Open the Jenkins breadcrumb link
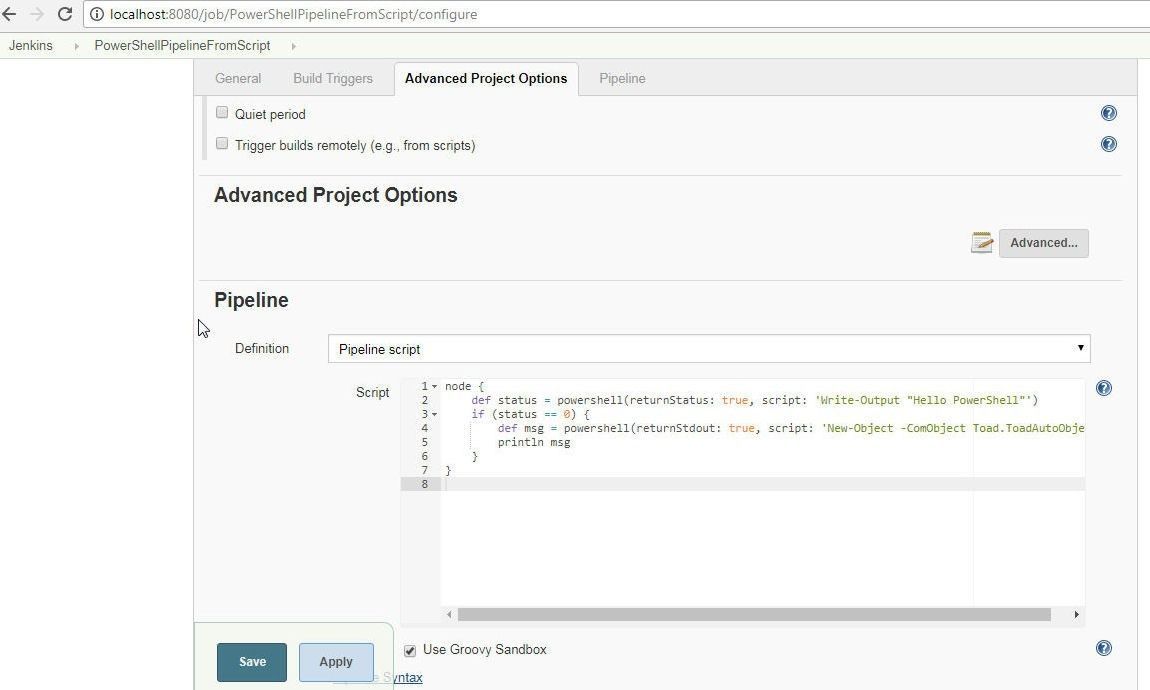The height and width of the screenshot is (690, 1150). 31,45
